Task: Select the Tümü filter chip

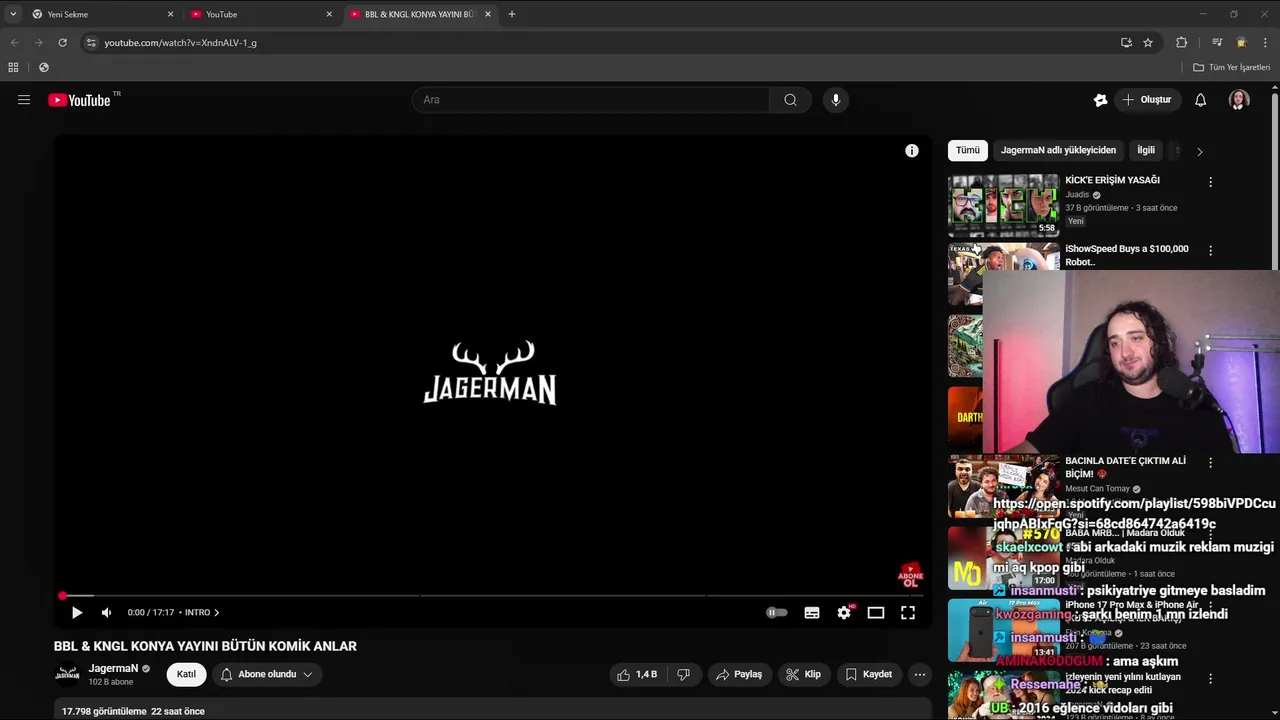Action: (x=968, y=151)
